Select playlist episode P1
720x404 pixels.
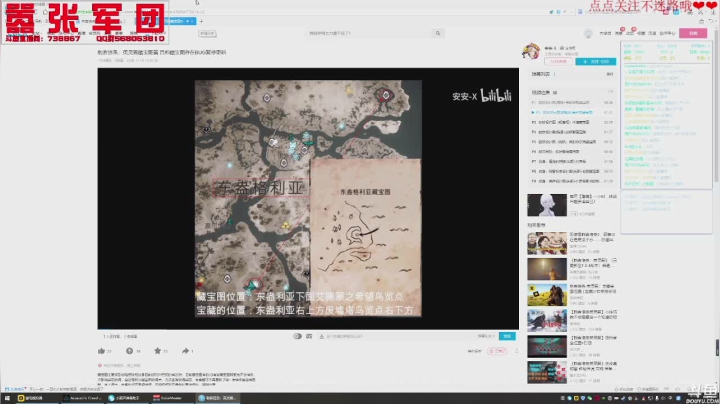[x=572, y=102]
